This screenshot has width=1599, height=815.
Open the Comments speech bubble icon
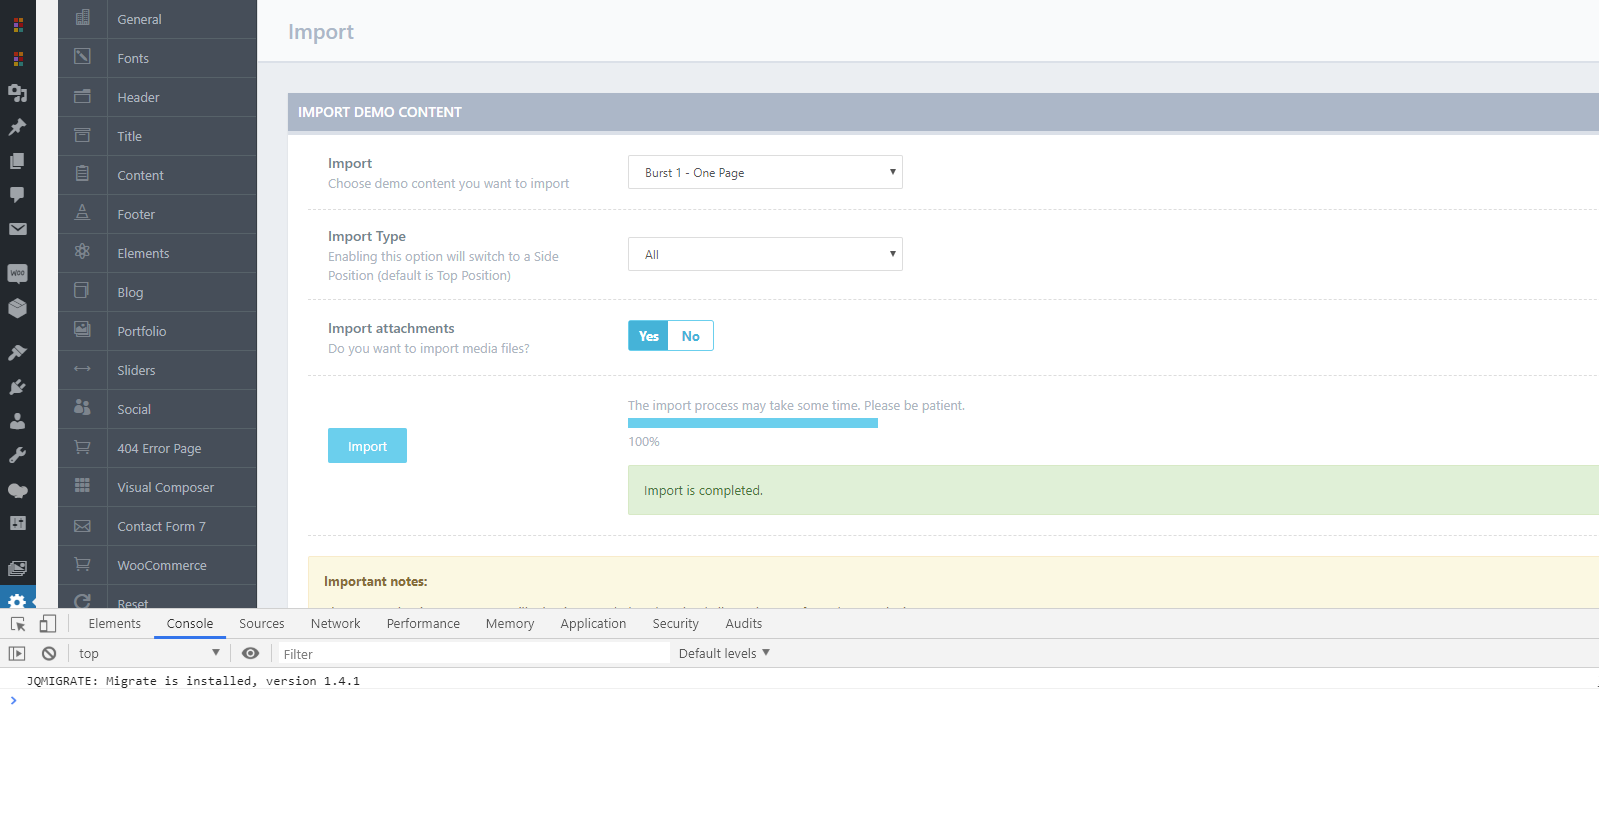tap(17, 194)
